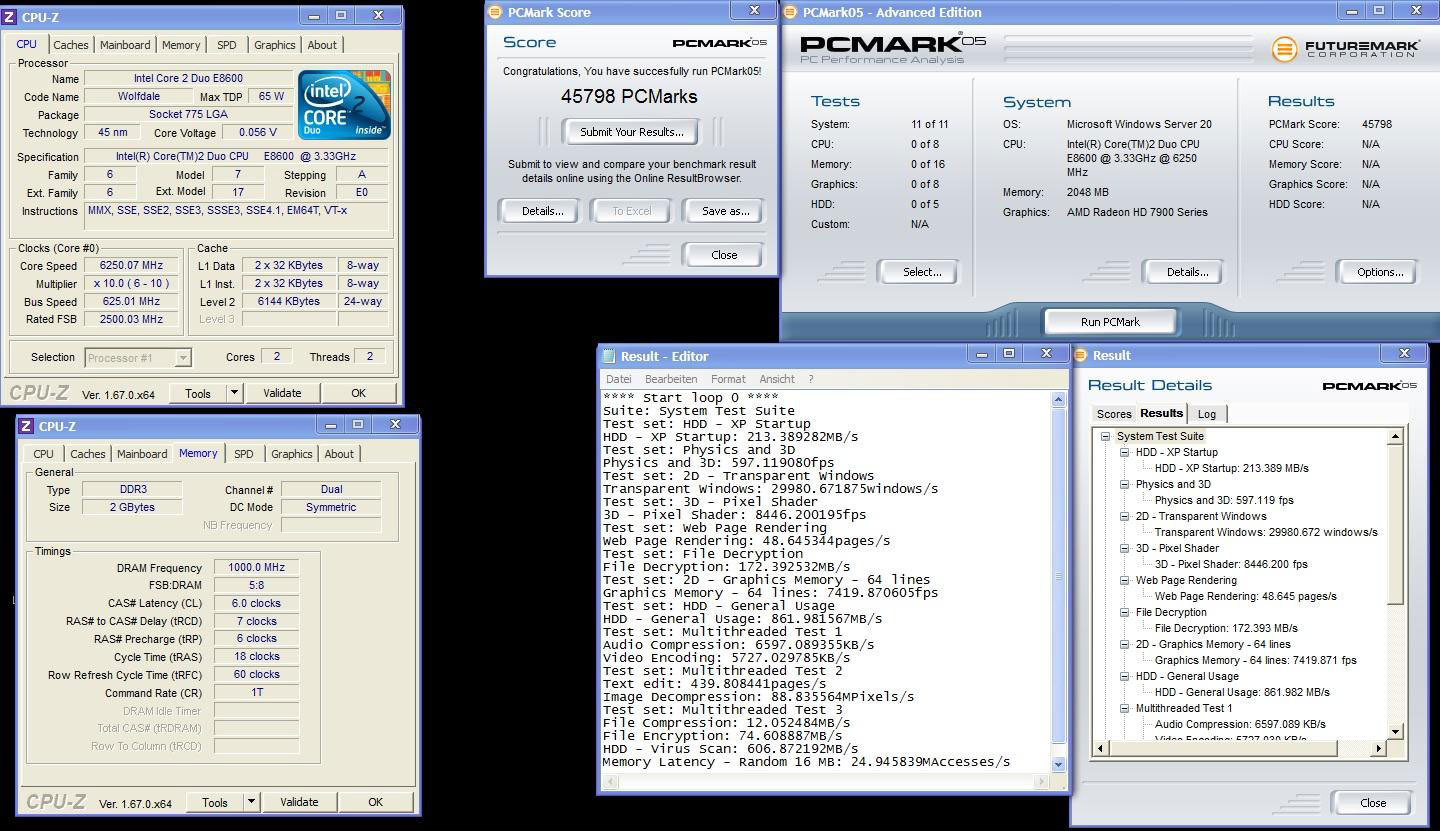Click OK in top CPU-Z window
This screenshot has width=1440, height=831.
tap(358, 393)
